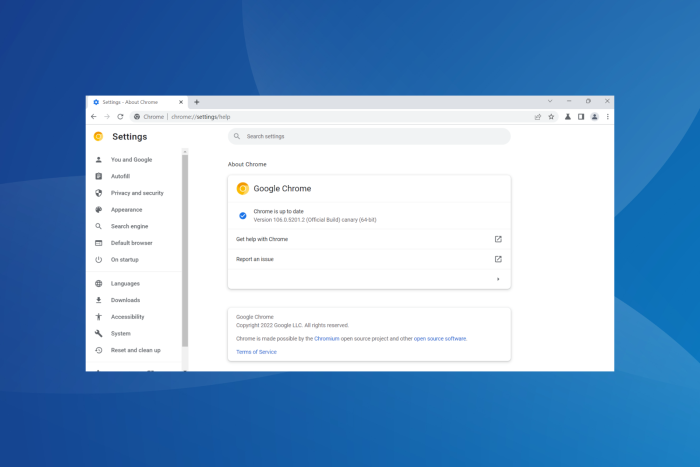Close the Settings - About Chrome tab
Screen dimensions: 700x467
point(181,102)
